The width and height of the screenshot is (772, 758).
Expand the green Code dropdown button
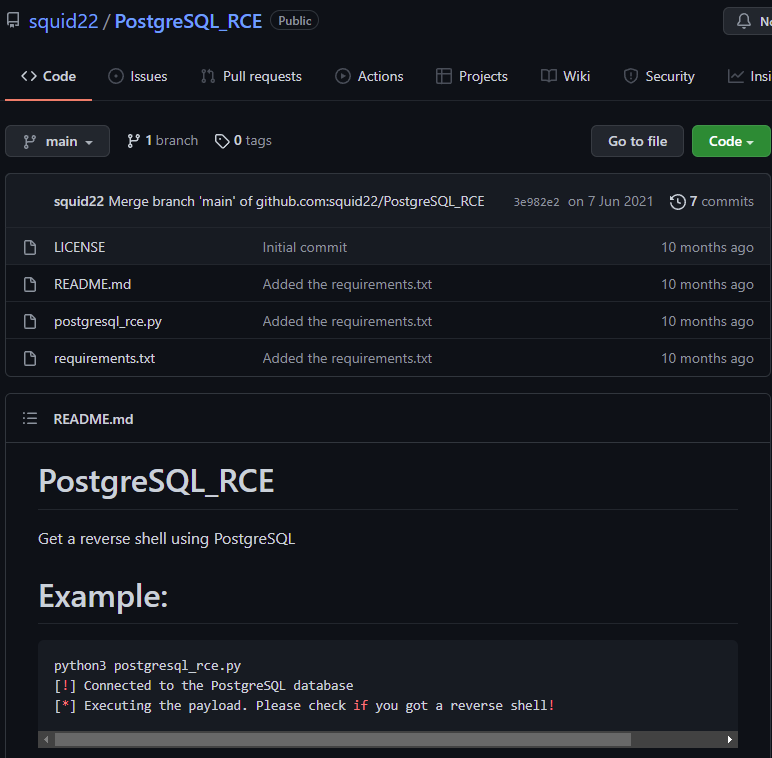pyautogui.click(x=731, y=141)
